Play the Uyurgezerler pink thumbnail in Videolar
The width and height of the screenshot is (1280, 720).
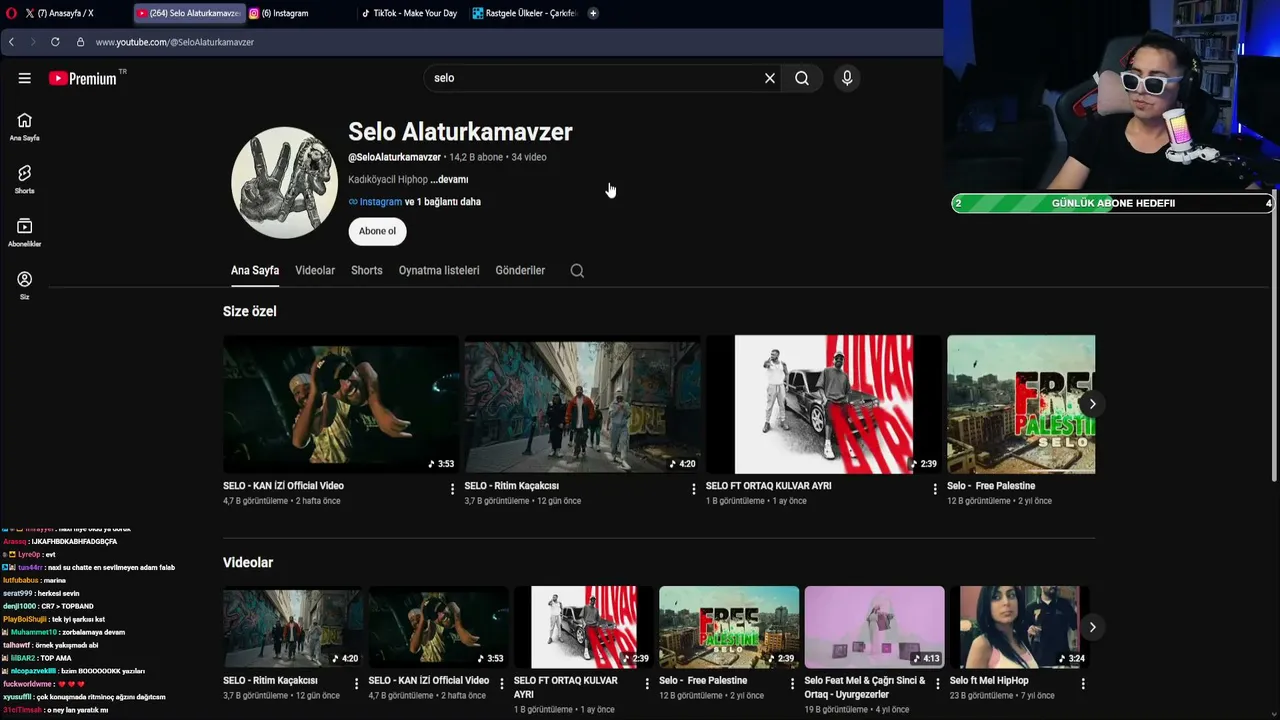click(874, 627)
